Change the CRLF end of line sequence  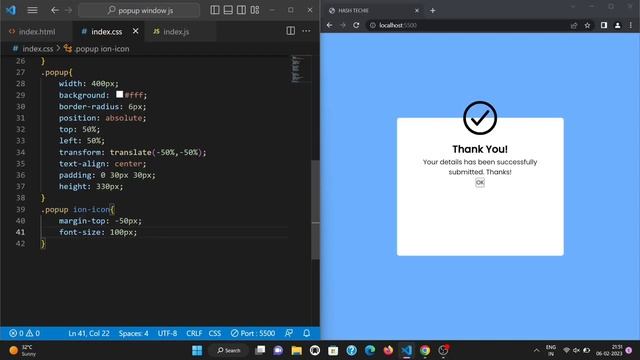pyautogui.click(x=194, y=333)
